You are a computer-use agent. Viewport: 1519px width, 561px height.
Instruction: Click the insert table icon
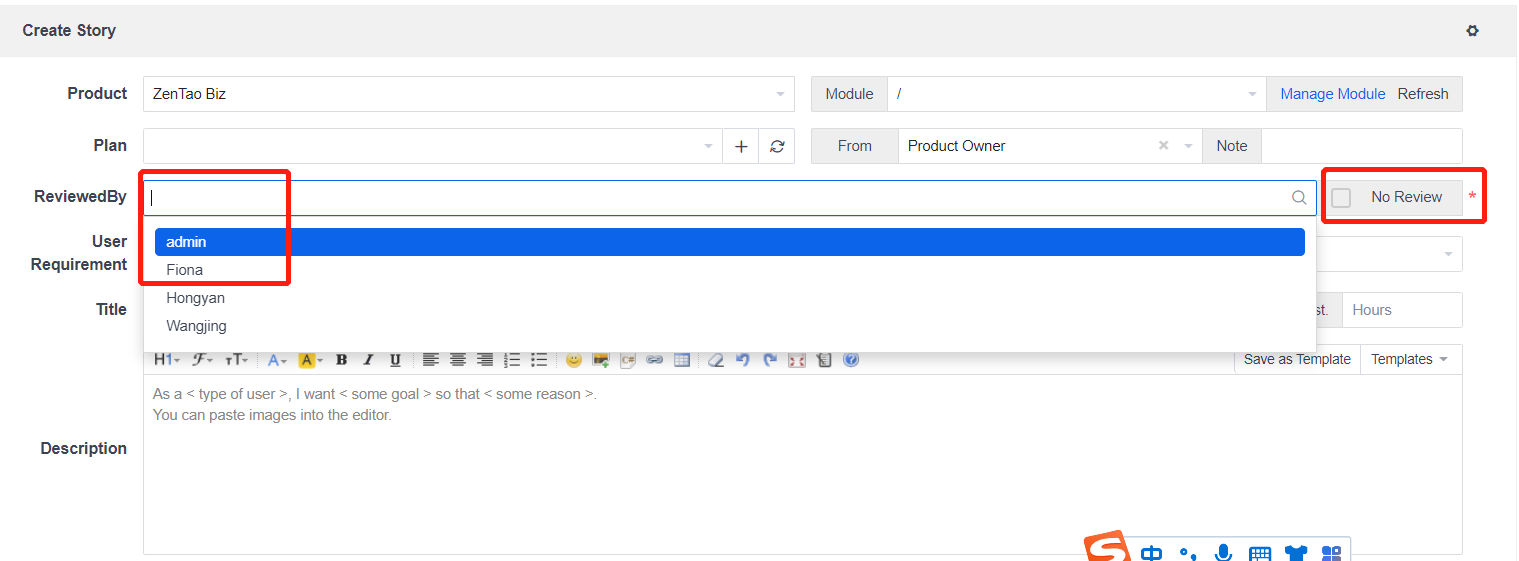682,360
